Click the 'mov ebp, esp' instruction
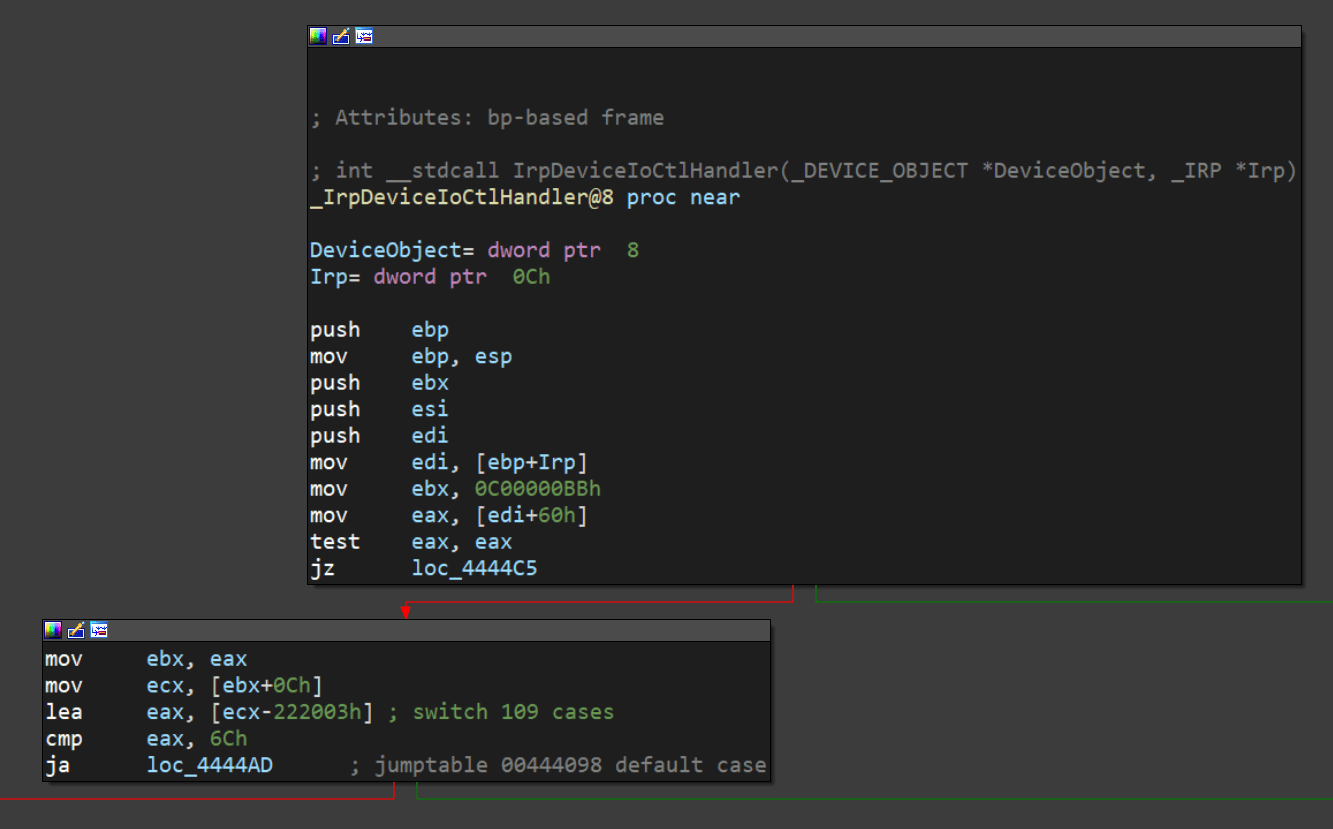This screenshot has width=1333, height=829. [x=411, y=357]
